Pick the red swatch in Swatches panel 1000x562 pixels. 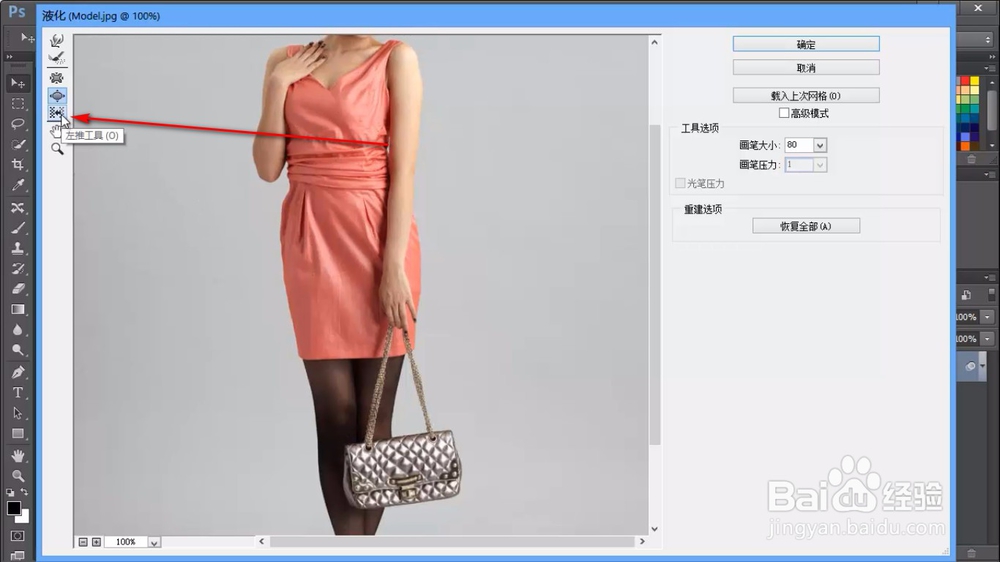point(965,81)
